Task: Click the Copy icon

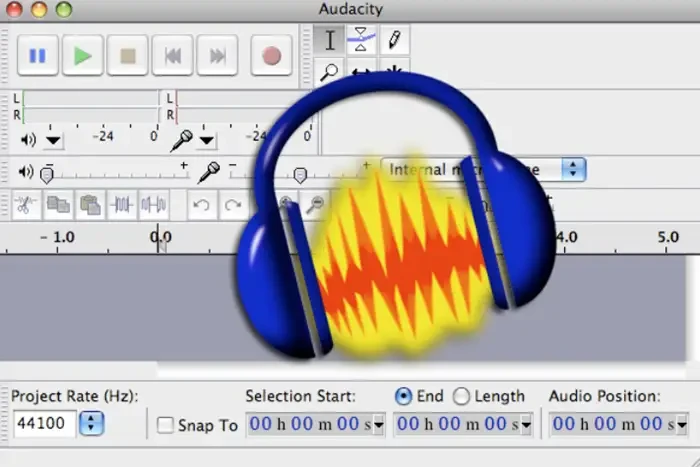Action: [x=58, y=205]
